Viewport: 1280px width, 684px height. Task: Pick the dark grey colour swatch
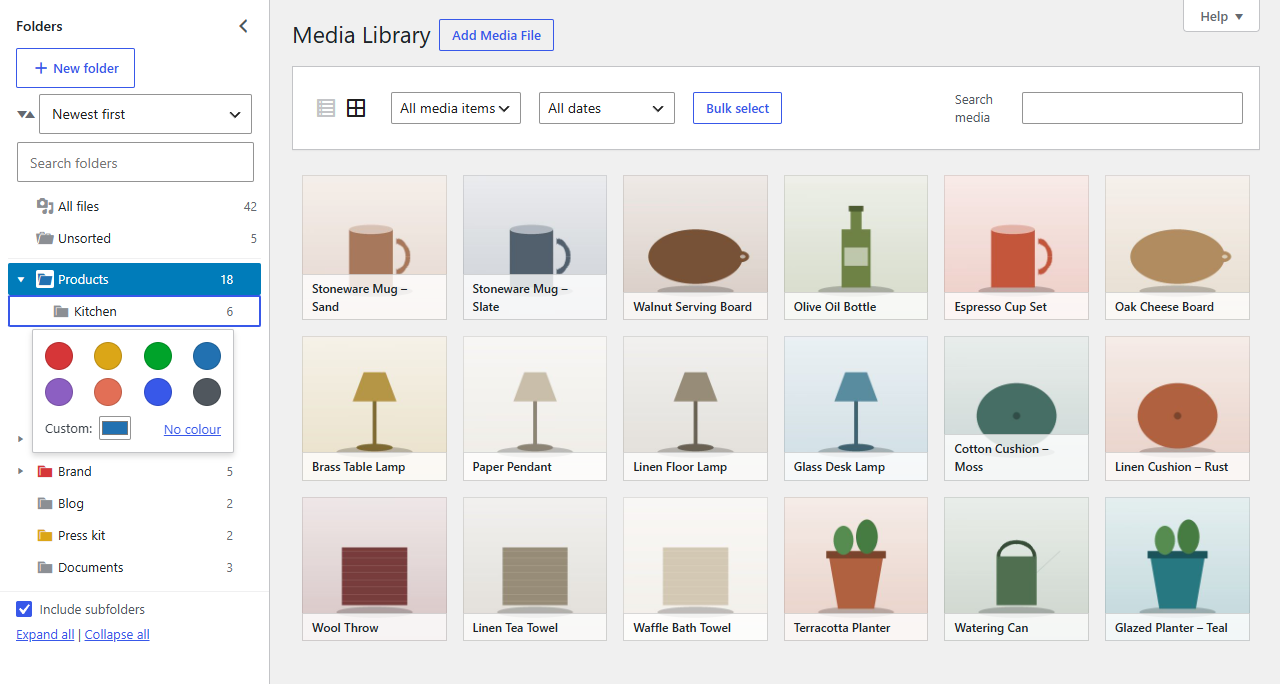pos(207,392)
